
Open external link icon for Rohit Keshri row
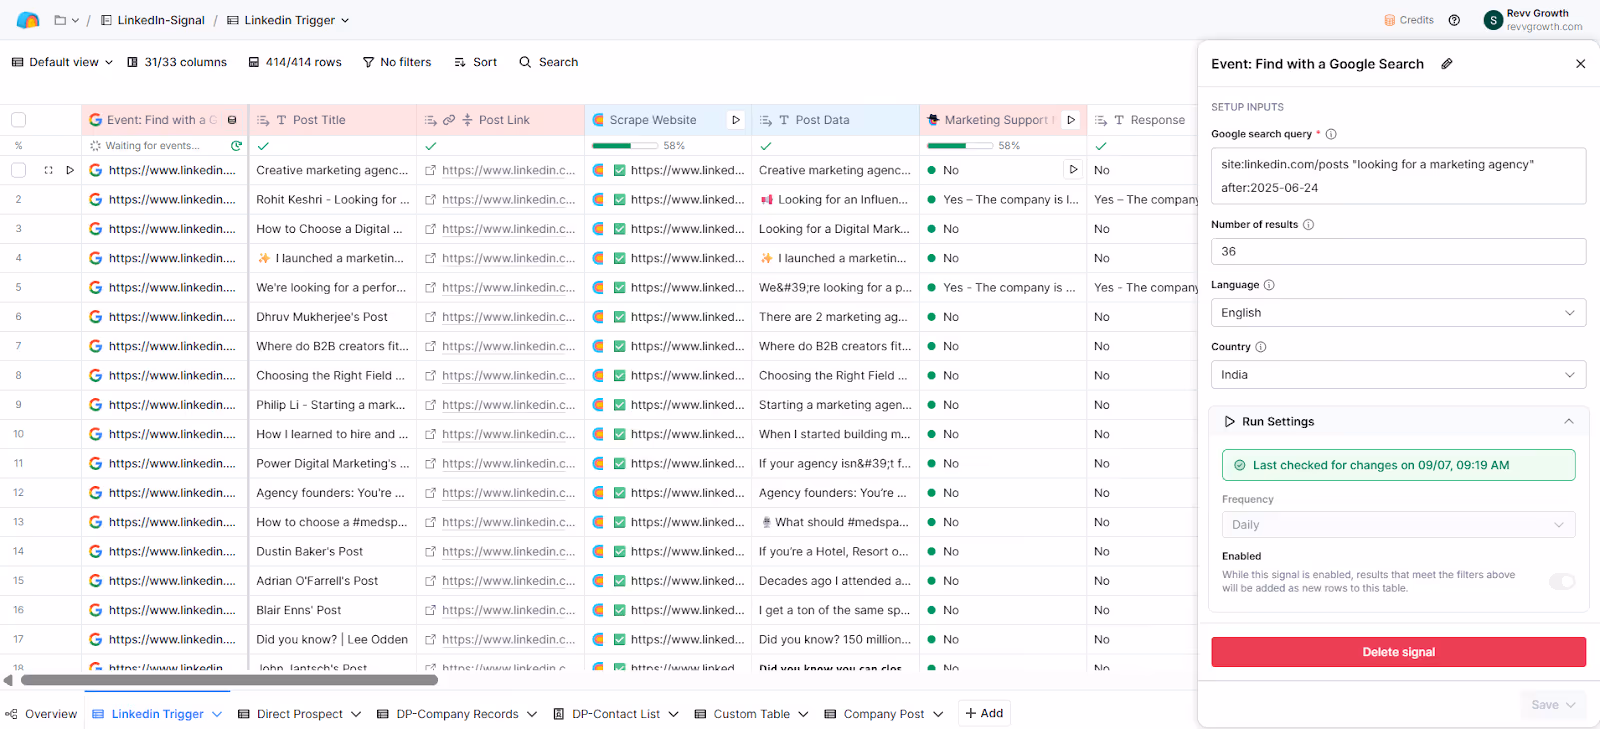tap(430, 200)
